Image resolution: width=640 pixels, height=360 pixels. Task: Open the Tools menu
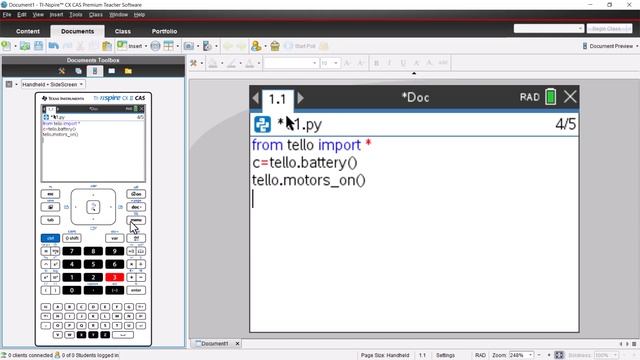click(x=76, y=14)
